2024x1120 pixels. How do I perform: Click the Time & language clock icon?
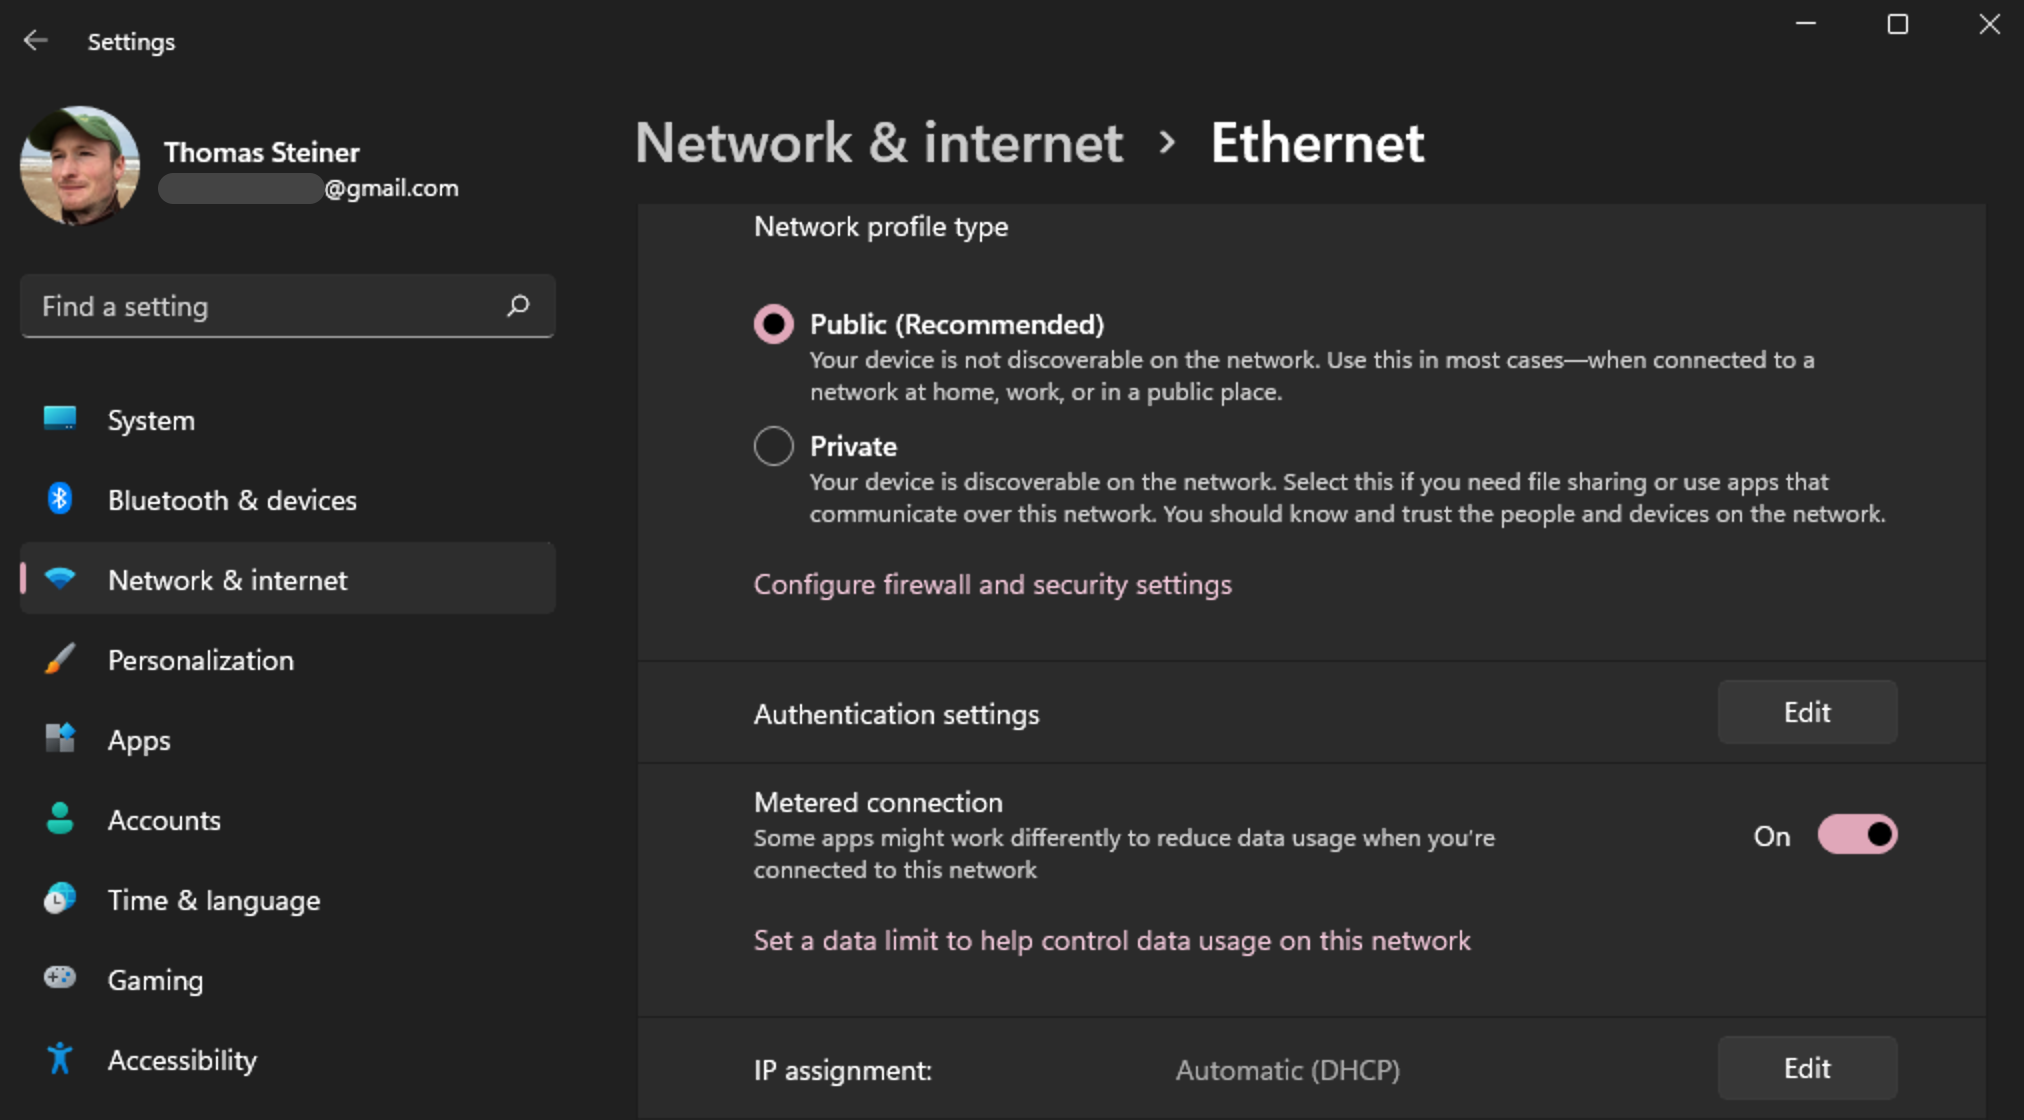[60, 899]
